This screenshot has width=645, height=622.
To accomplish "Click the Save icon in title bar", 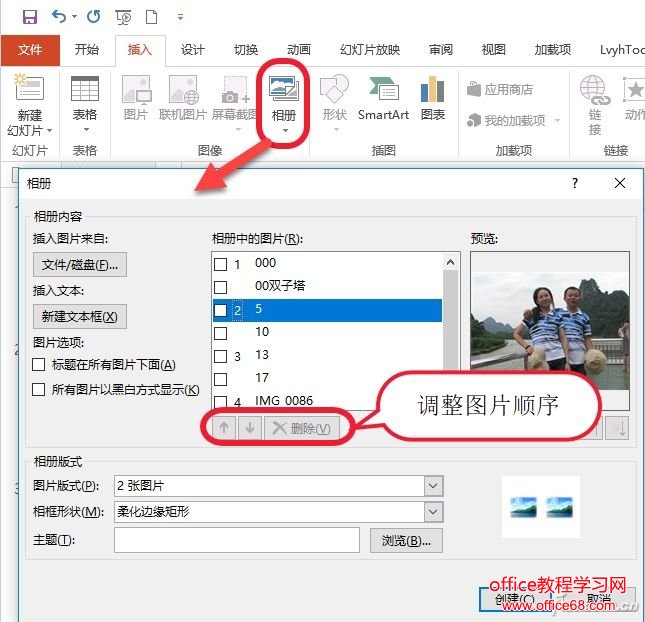I will [29, 17].
